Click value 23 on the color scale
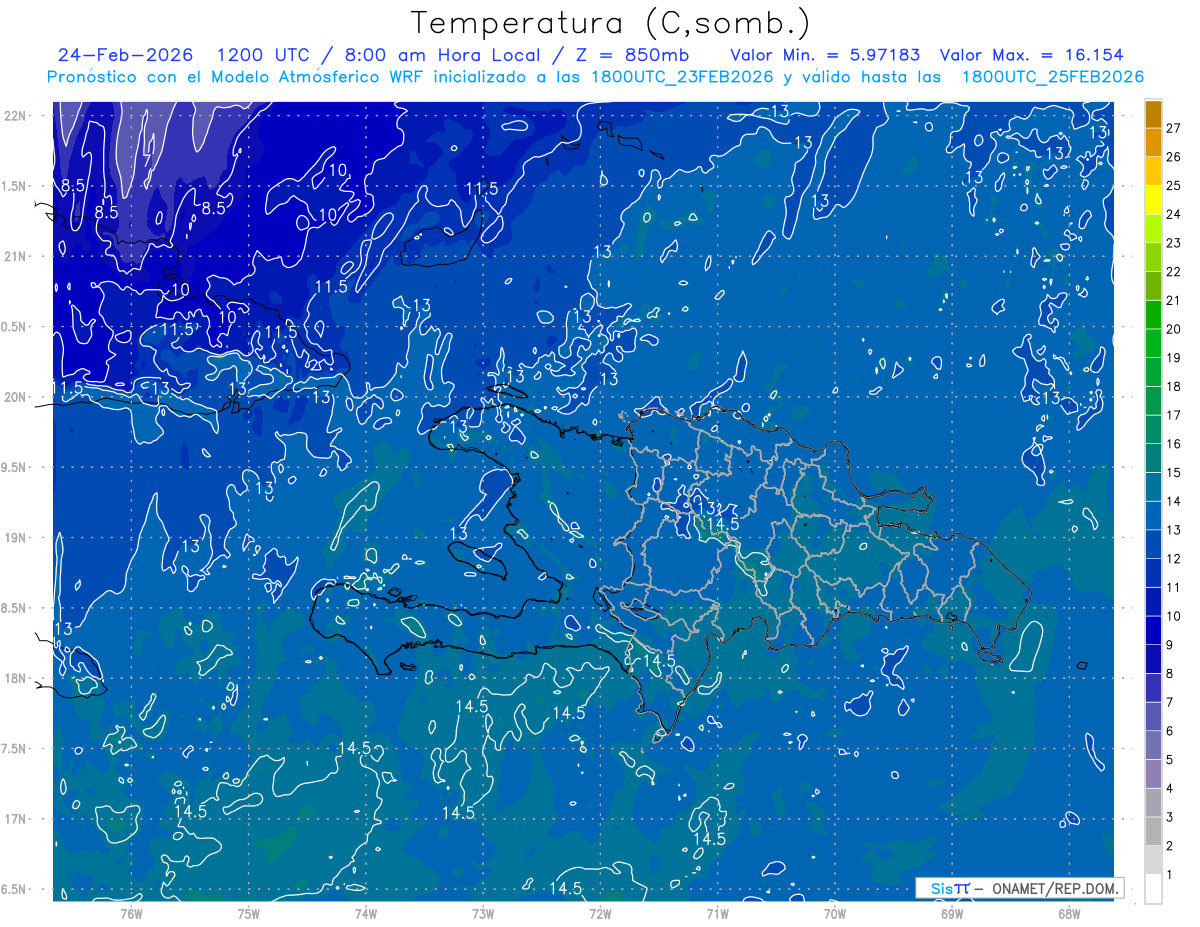The height and width of the screenshot is (927, 1200). click(1174, 243)
